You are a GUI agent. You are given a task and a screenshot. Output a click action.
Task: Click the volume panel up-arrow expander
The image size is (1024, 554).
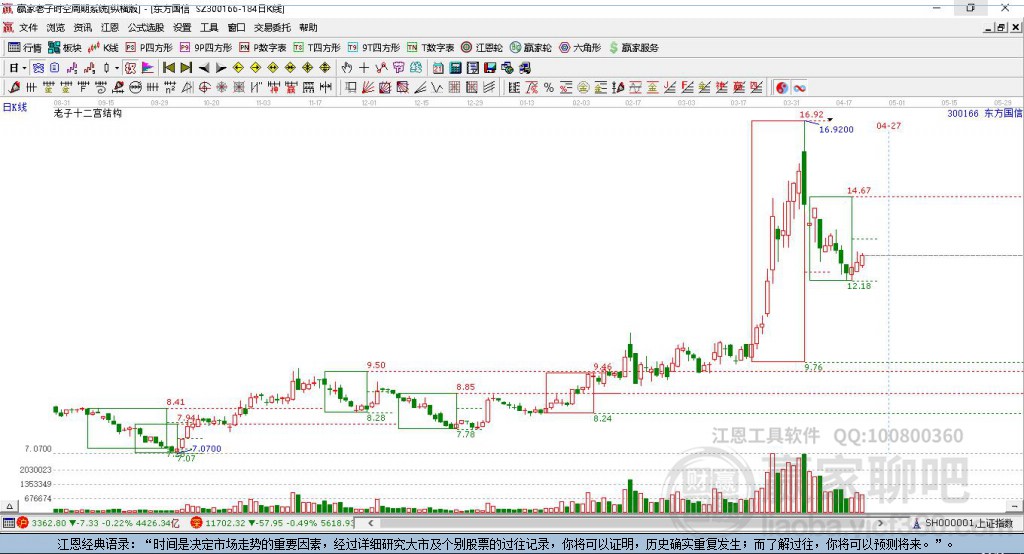click(9, 506)
